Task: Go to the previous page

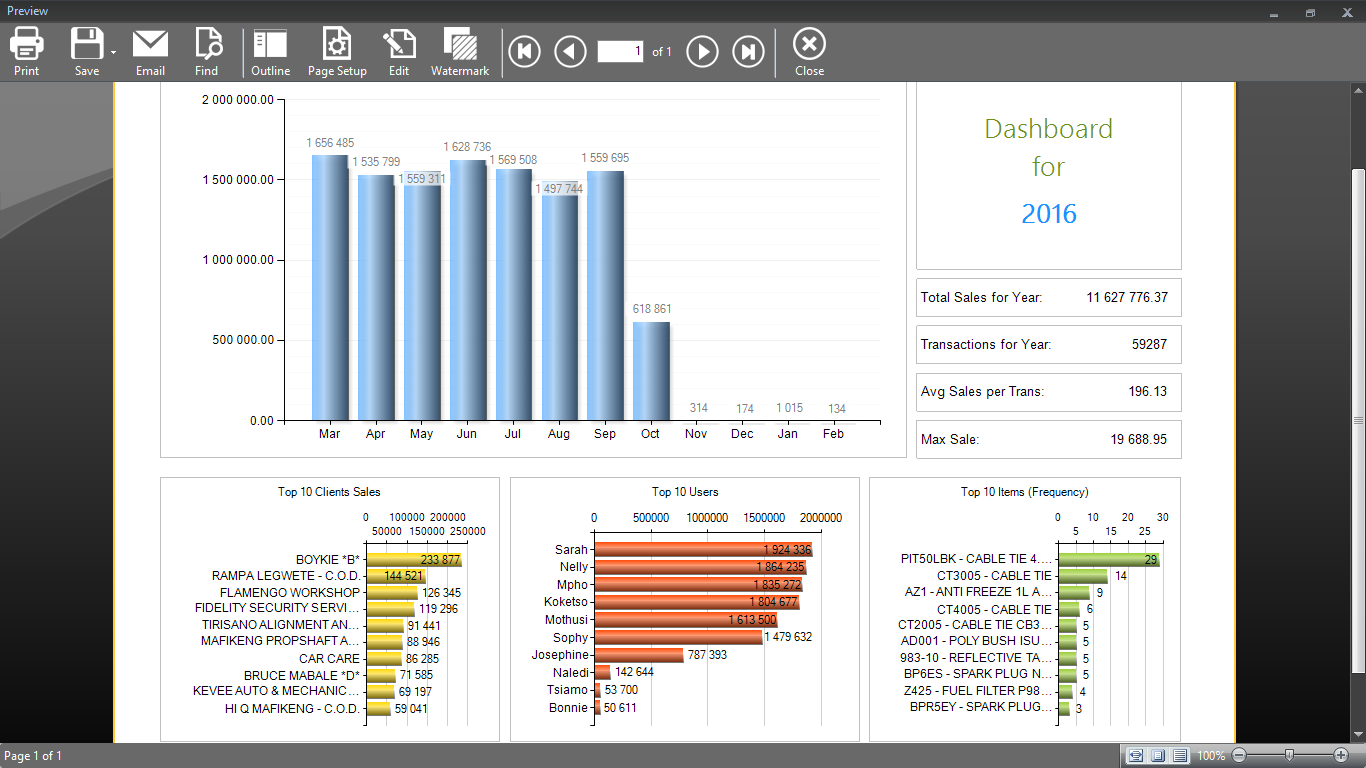Action: click(x=571, y=51)
